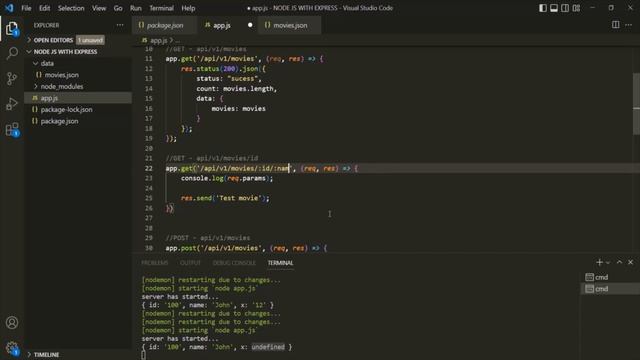
Task: Open the View menu
Action: [x=99, y=8]
